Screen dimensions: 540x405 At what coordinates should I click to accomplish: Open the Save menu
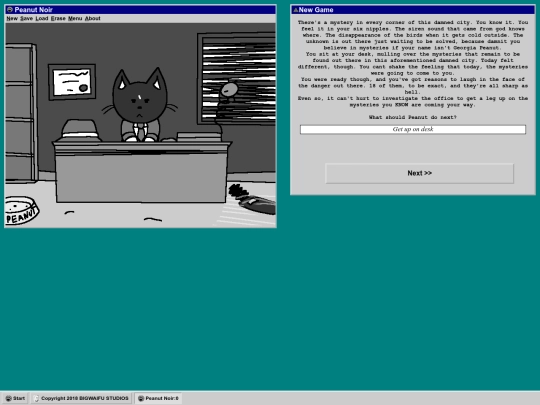[x=27, y=19]
